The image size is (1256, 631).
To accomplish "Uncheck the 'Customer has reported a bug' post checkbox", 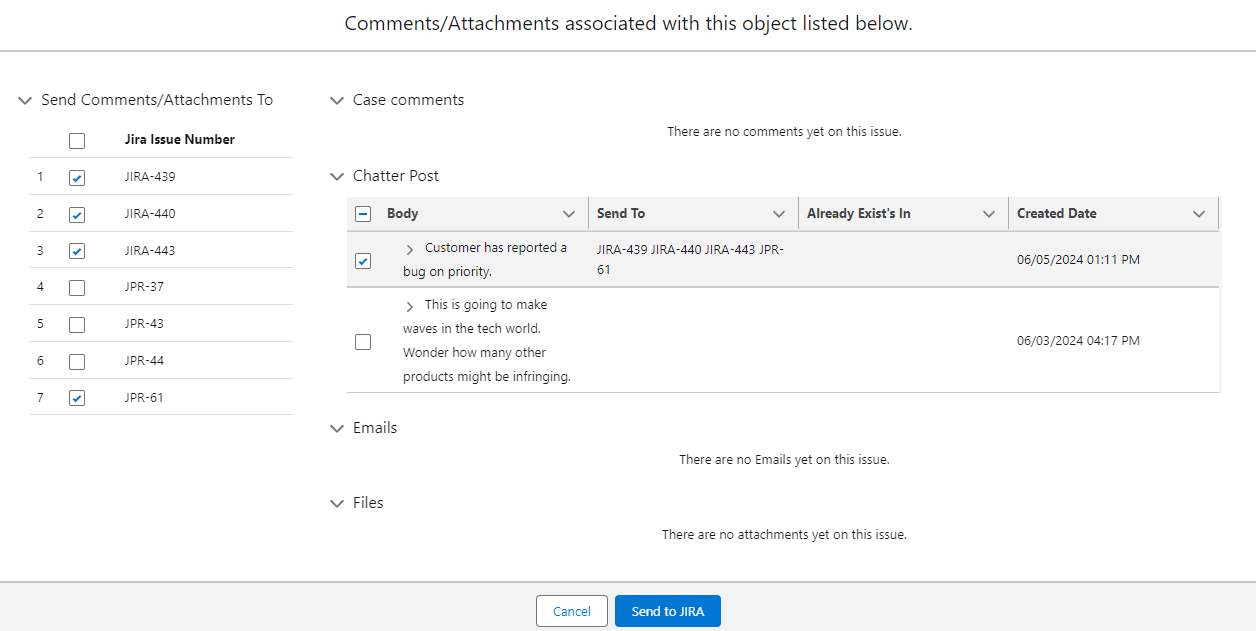I will coord(363,261).
